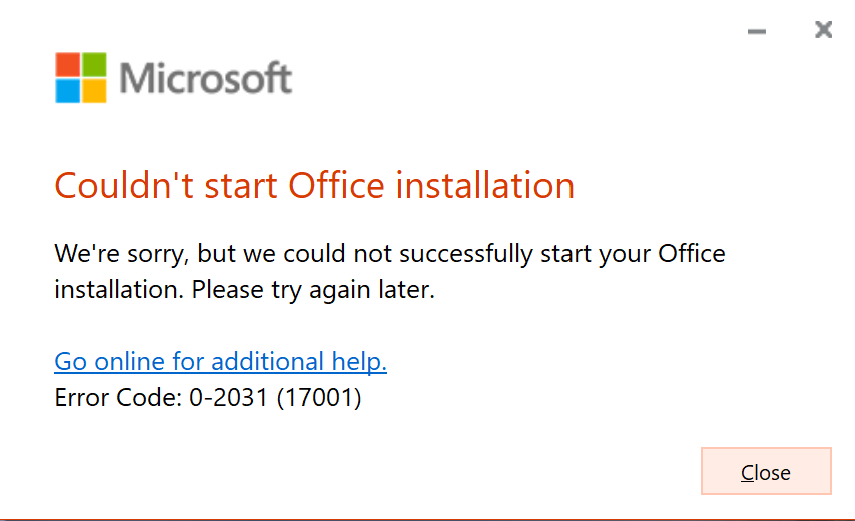This screenshot has height=521, width=855.
Task: Click the word 'installation' in the red heading
Action: (x=485, y=185)
